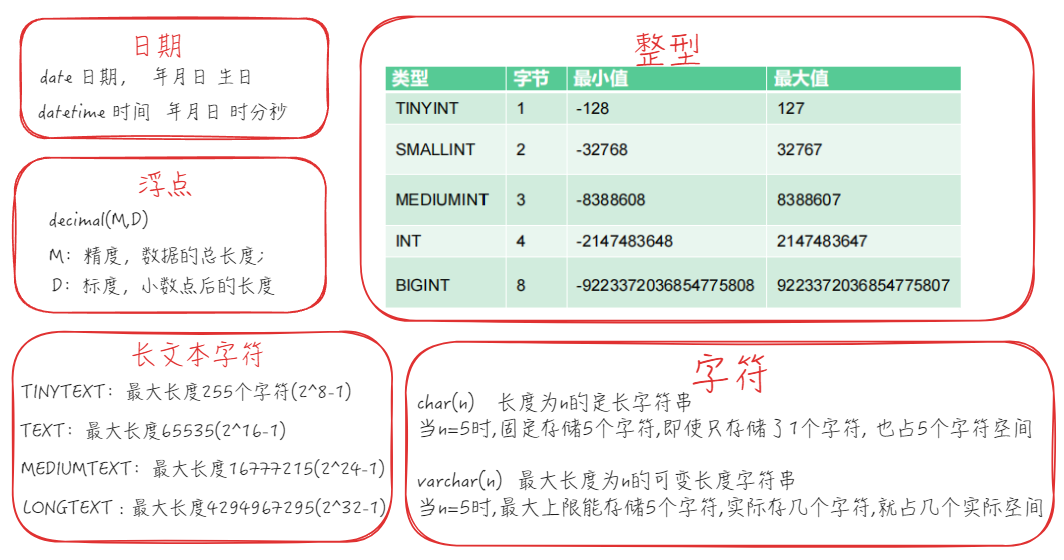Select the 'TEXT: 最大长度65535' line

[x=153, y=430]
